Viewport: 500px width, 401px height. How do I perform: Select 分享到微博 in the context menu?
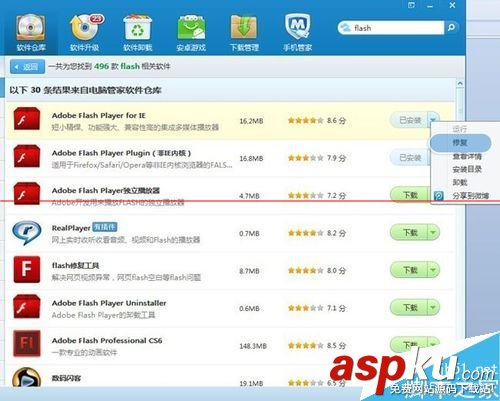470,196
